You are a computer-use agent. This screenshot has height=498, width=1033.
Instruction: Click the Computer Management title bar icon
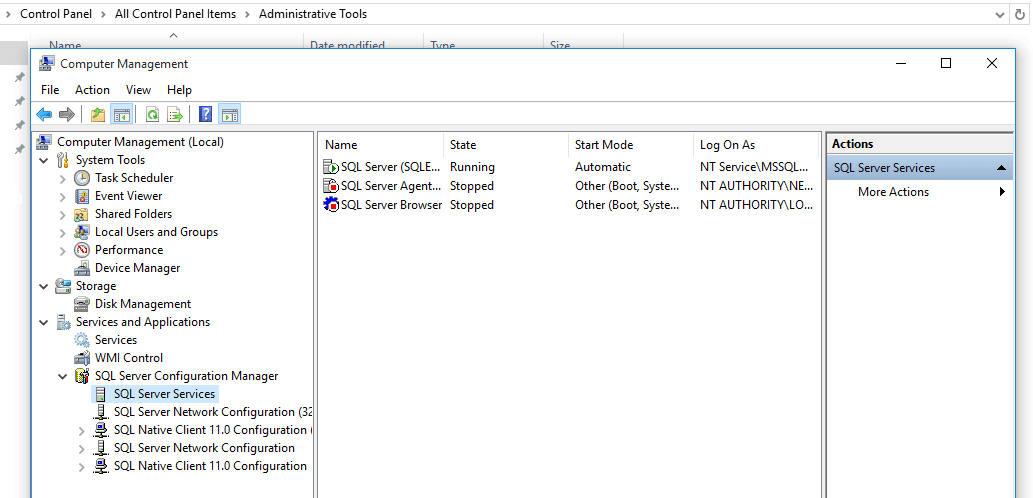point(47,63)
